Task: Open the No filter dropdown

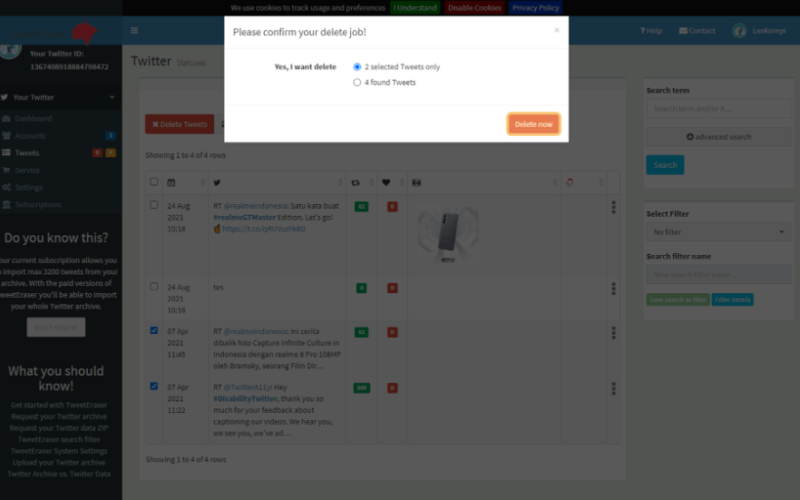Action: [x=718, y=232]
